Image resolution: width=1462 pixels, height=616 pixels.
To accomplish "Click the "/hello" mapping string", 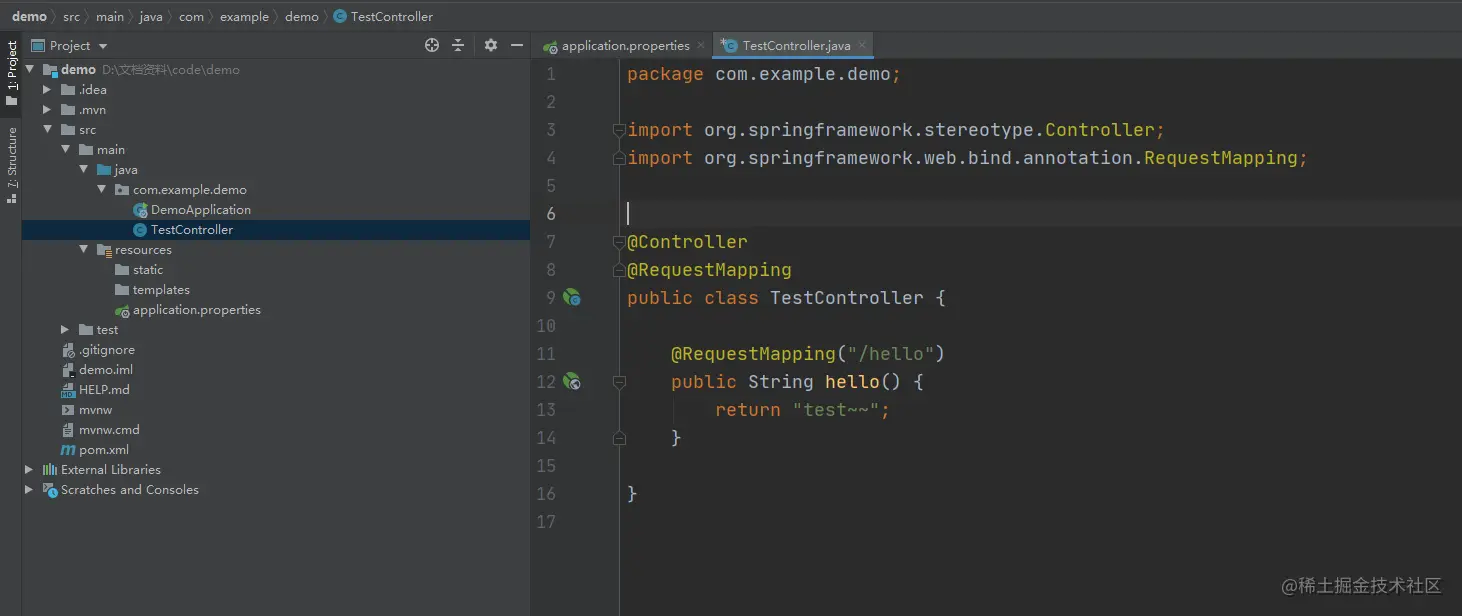I will (x=891, y=353).
